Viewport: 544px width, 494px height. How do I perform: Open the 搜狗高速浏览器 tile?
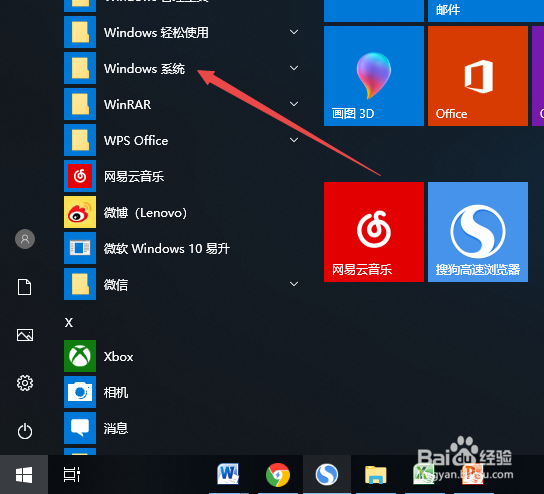pos(478,232)
